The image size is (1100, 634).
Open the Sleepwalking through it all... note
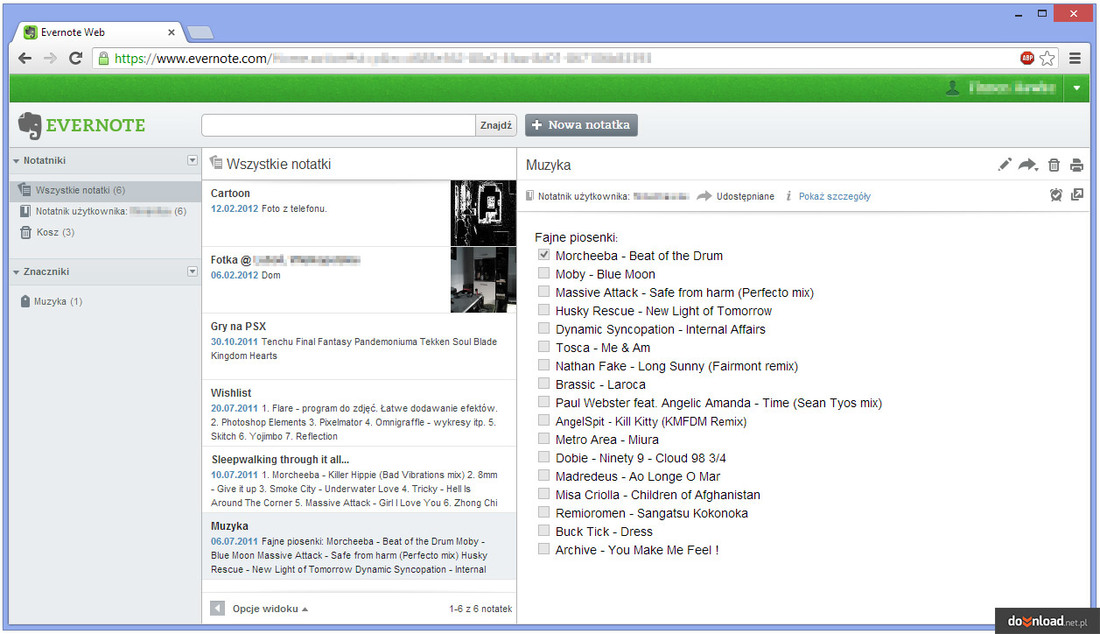359,480
